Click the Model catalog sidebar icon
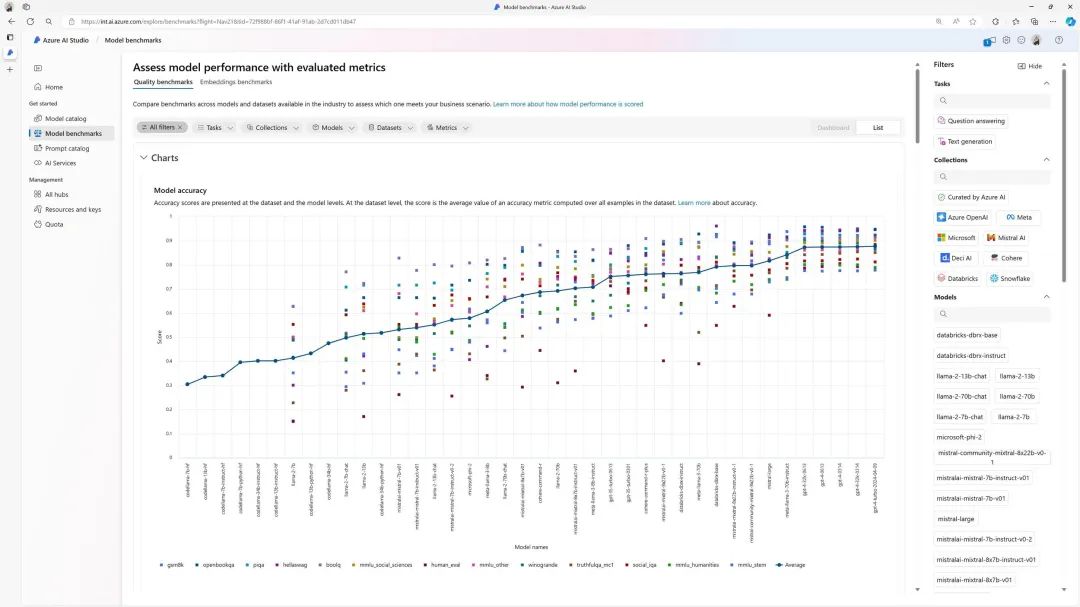The width and height of the screenshot is (1080, 607). 38,119
